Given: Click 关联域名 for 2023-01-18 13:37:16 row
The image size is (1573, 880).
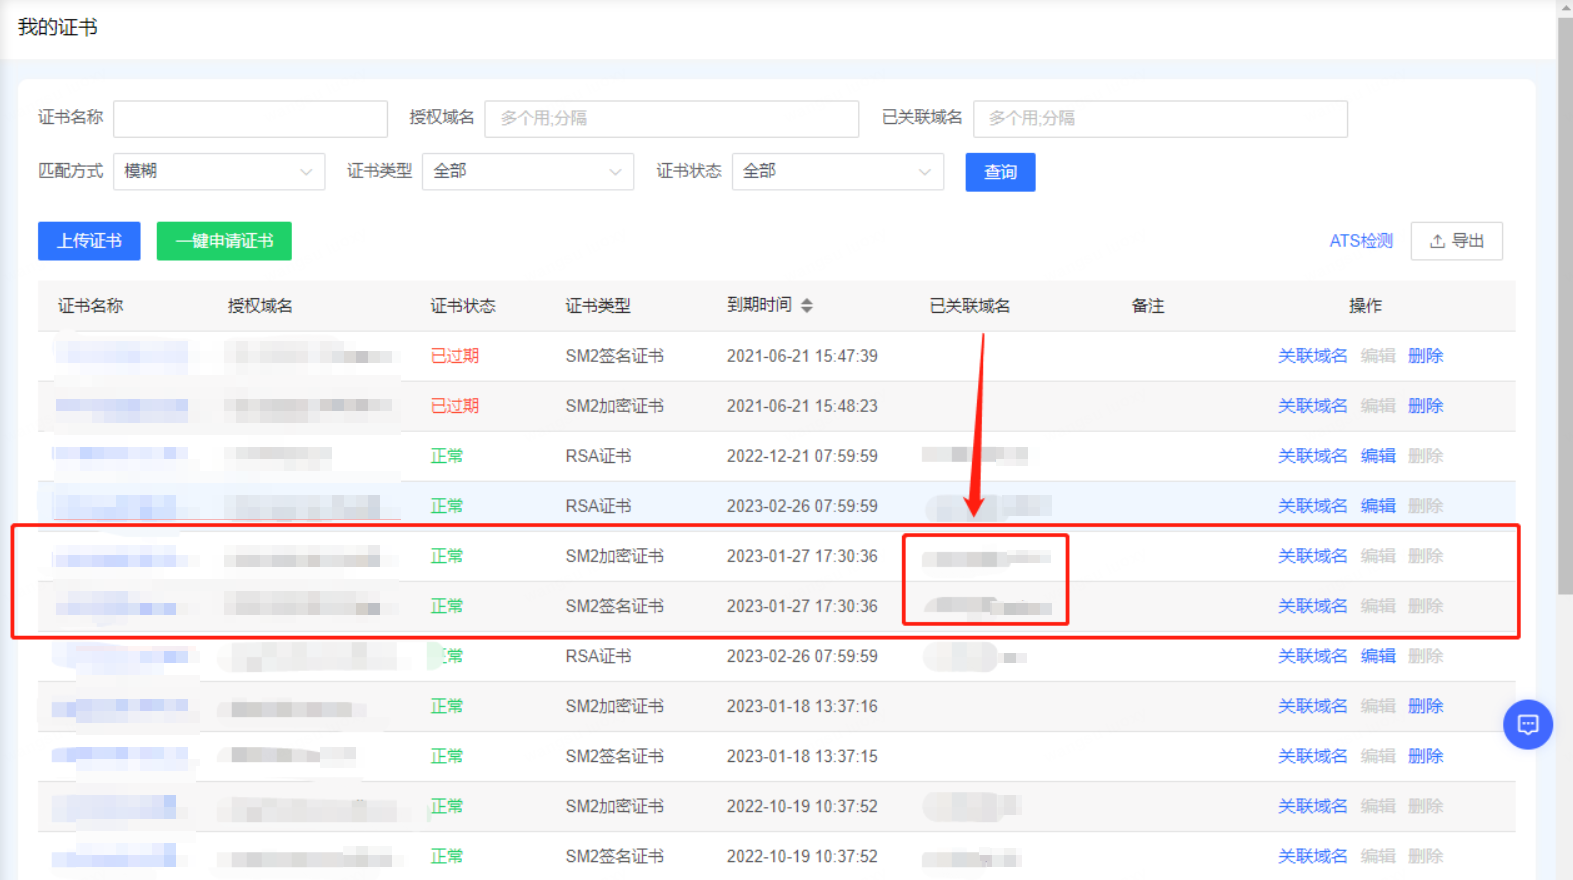Looking at the screenshot, I should click(1312, 706).
